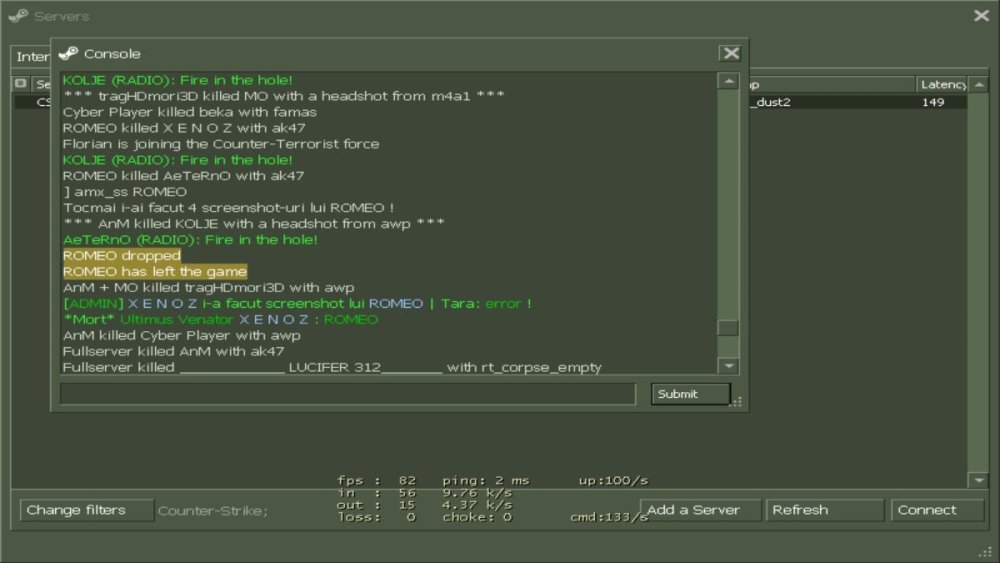Switch to the Internet tab in Servers
The image size is (1000, 563).
tap(31, 57)
